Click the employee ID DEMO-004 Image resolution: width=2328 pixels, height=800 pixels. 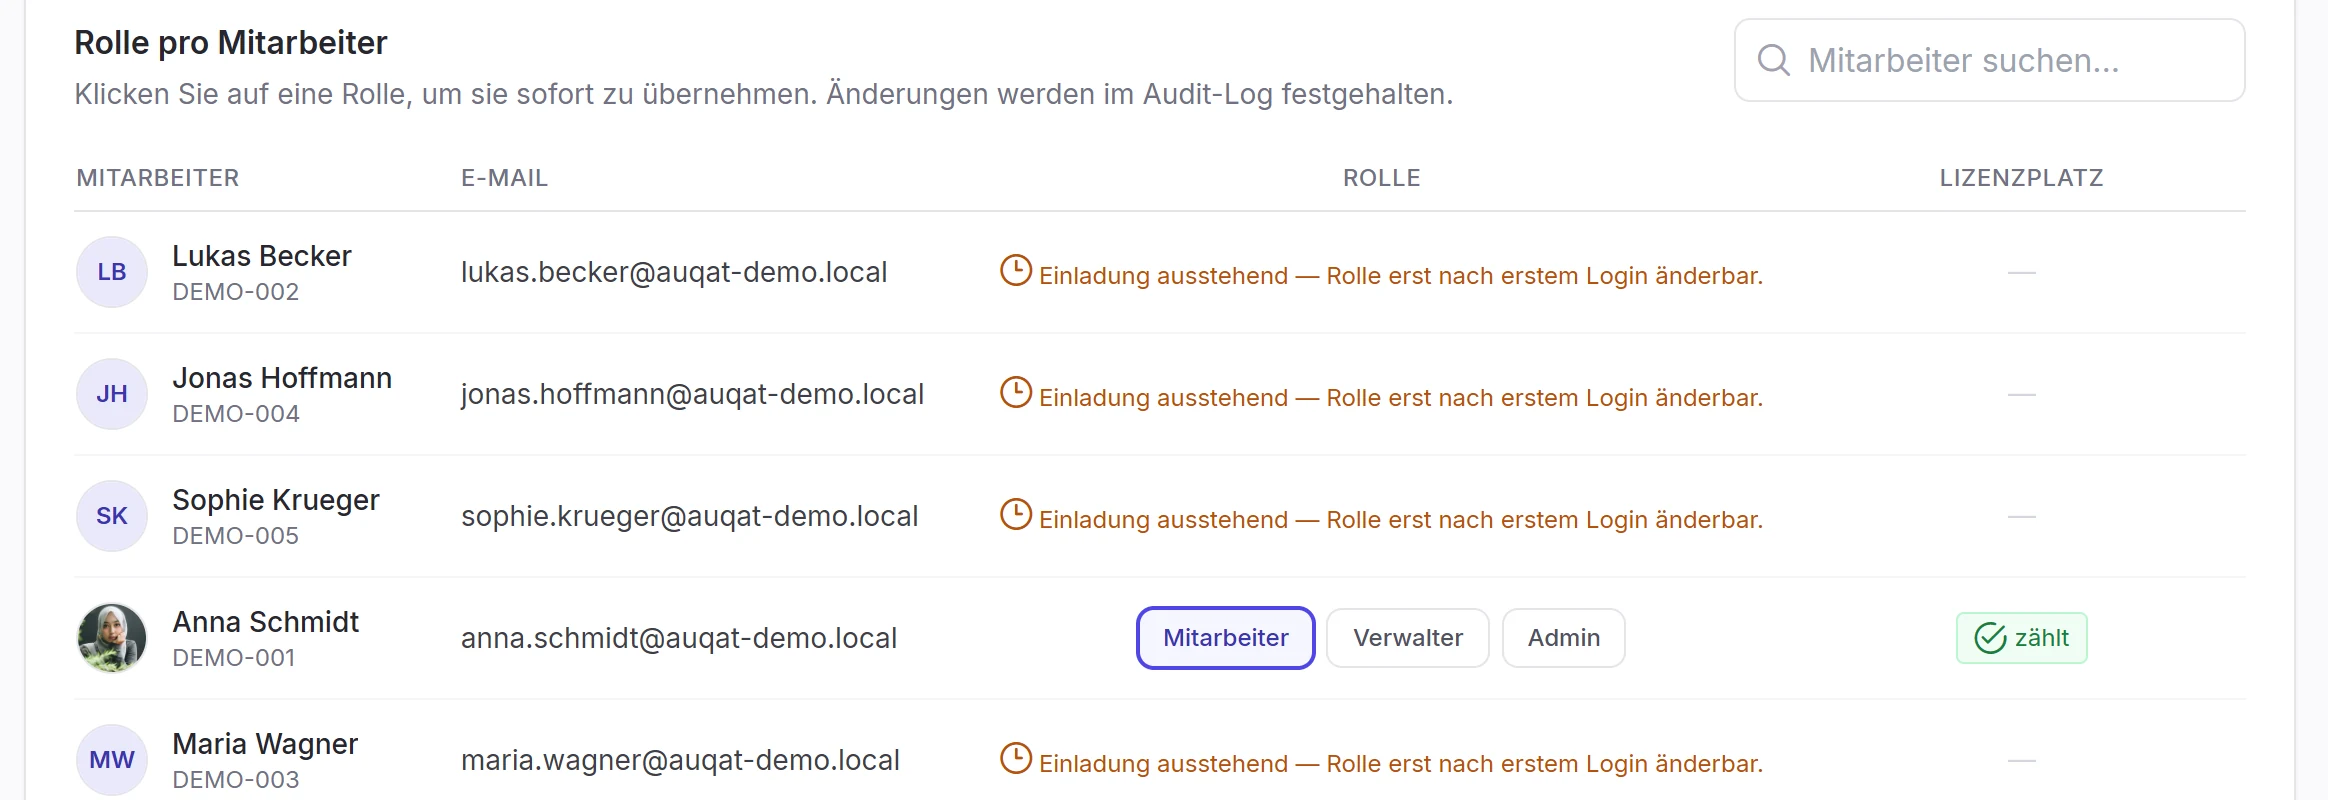(236, 414)
